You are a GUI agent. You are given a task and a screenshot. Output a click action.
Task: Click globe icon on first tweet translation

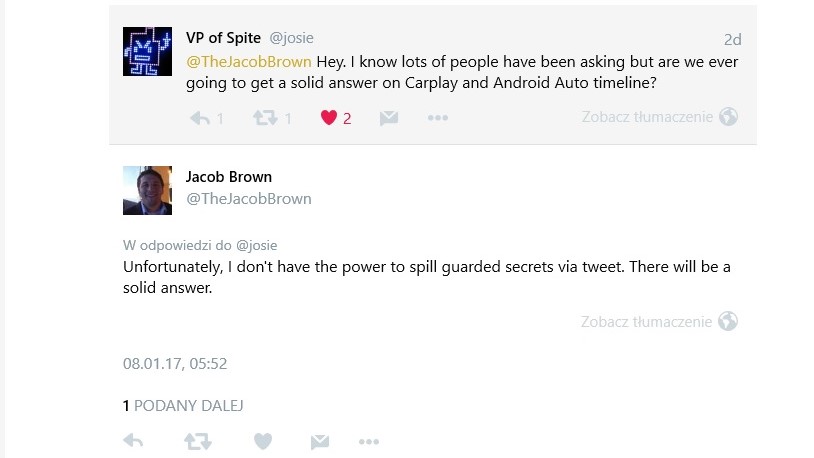[x=728, y=117]
